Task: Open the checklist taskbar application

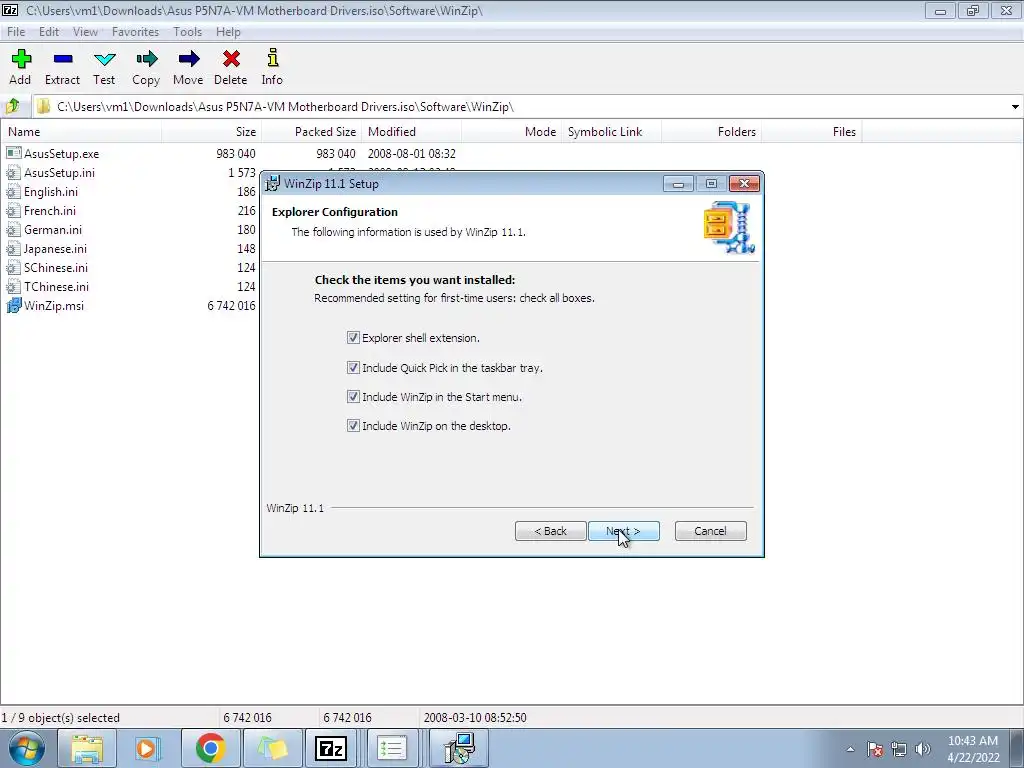Action: point(392,748)
